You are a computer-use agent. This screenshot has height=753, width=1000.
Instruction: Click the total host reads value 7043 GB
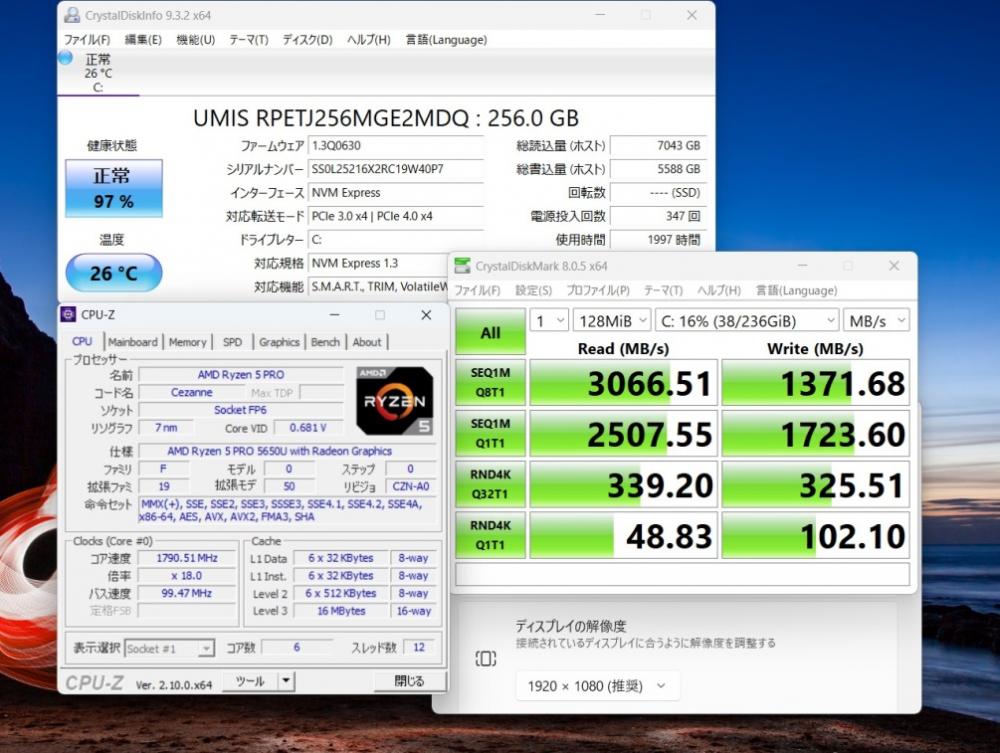click(658, 145)
